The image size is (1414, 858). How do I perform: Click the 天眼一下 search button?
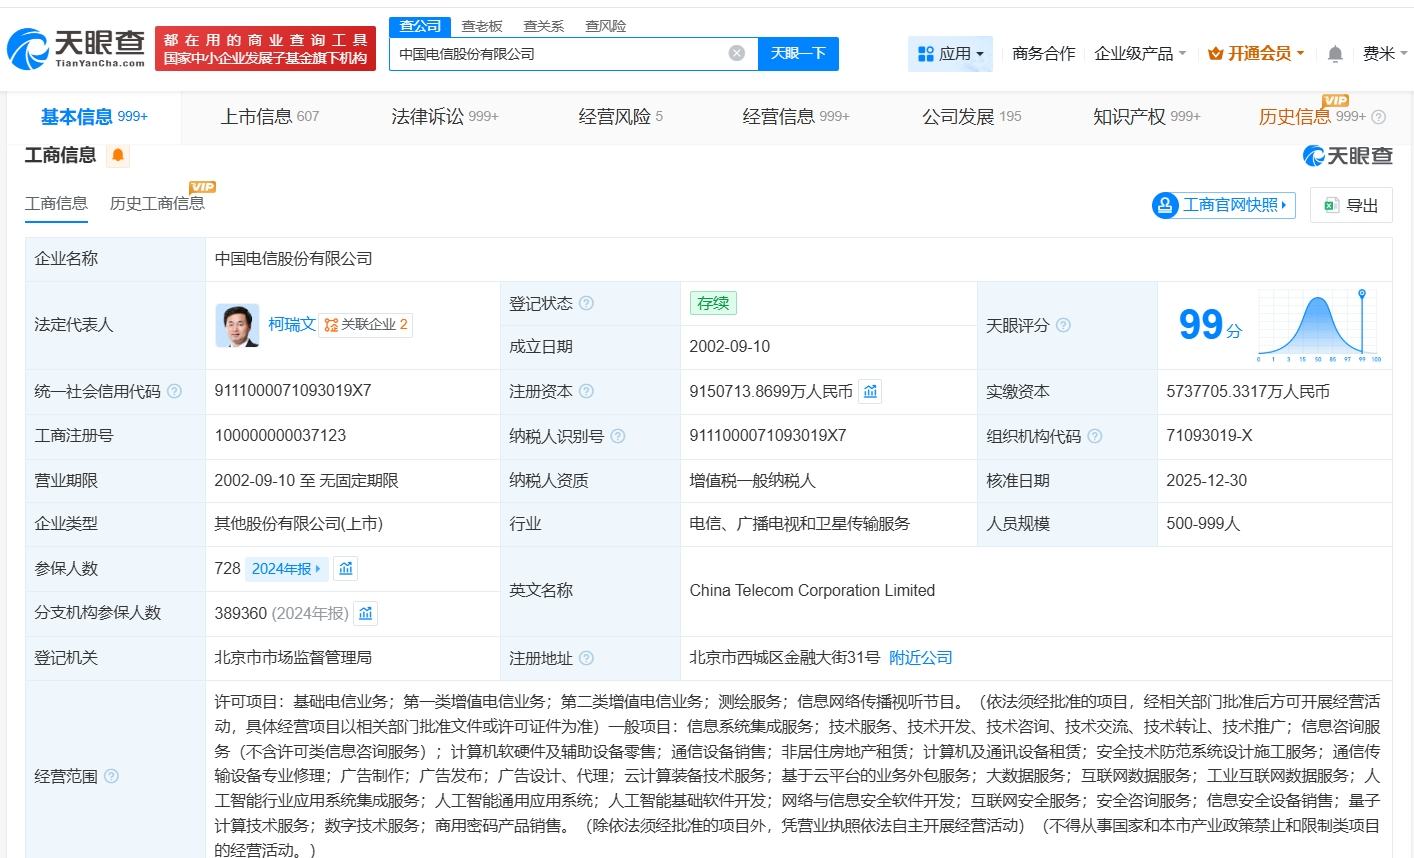click(x=798, y=53)
